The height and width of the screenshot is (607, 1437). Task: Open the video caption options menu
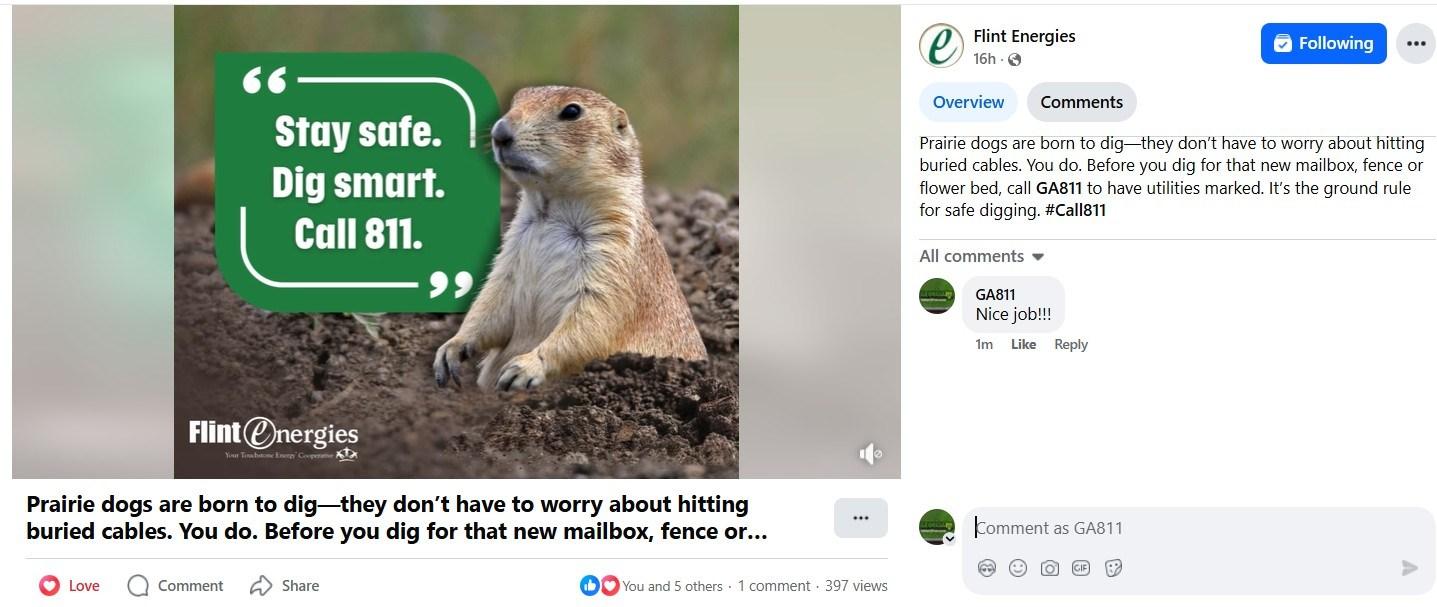[x=860, y=518]
